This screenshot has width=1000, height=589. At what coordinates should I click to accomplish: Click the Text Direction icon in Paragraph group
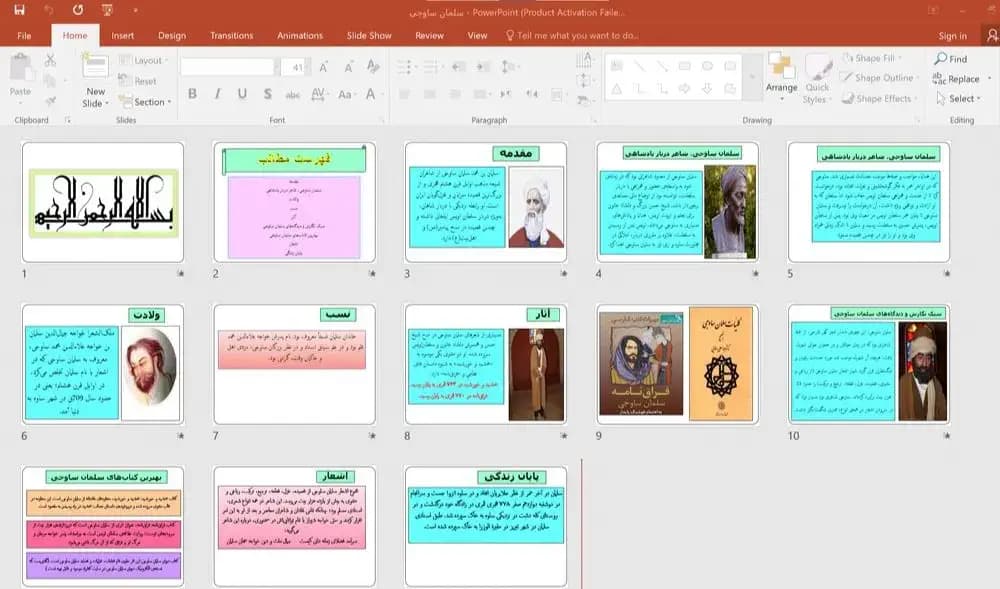click(x=585, y=60)
